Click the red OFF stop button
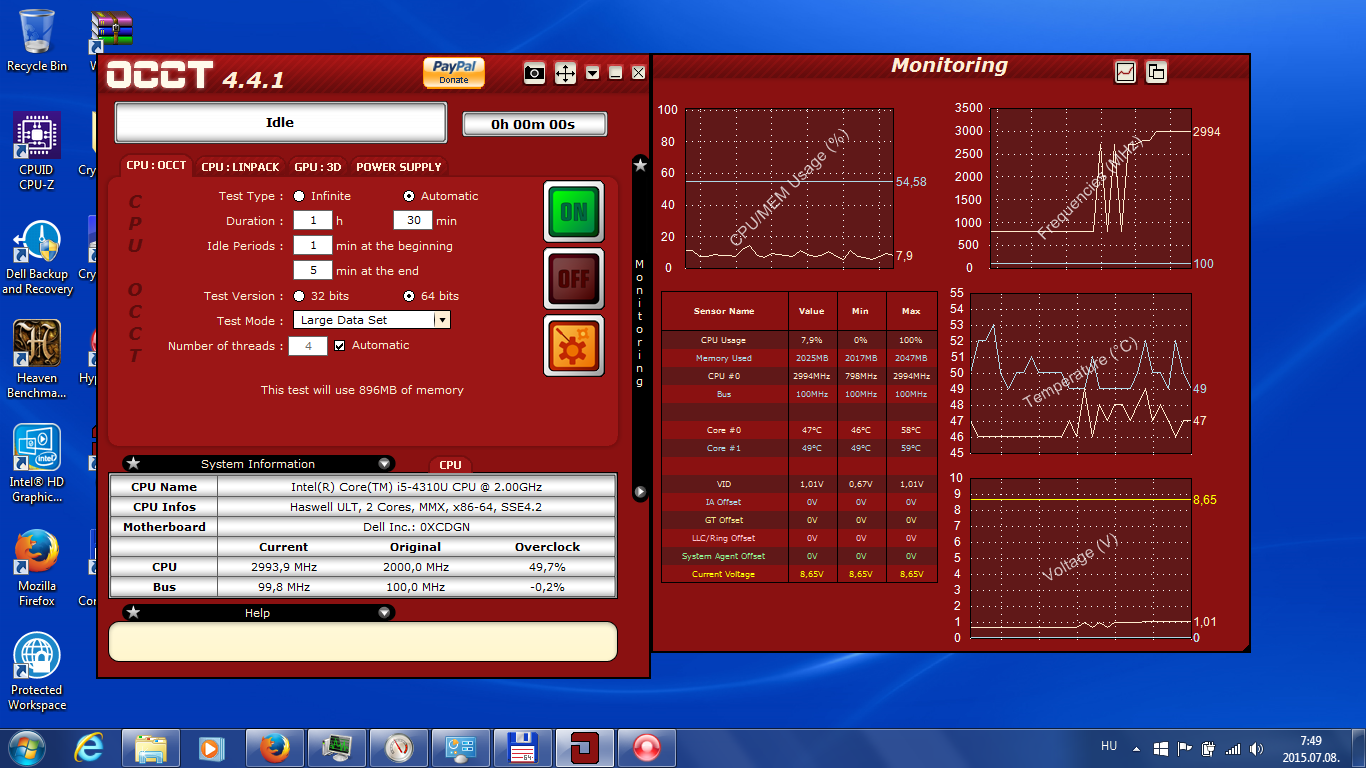Viewport: 1366px width, 768px height. pos(574,279)
